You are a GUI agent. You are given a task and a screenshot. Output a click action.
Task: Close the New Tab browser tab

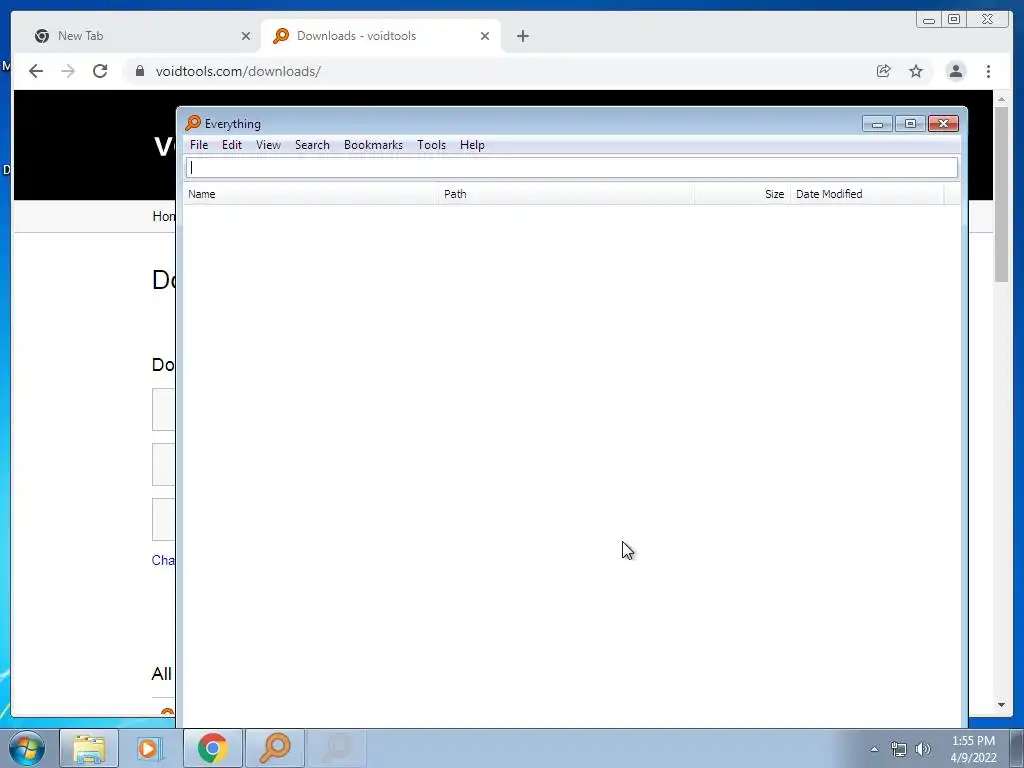tap(246, 36)
